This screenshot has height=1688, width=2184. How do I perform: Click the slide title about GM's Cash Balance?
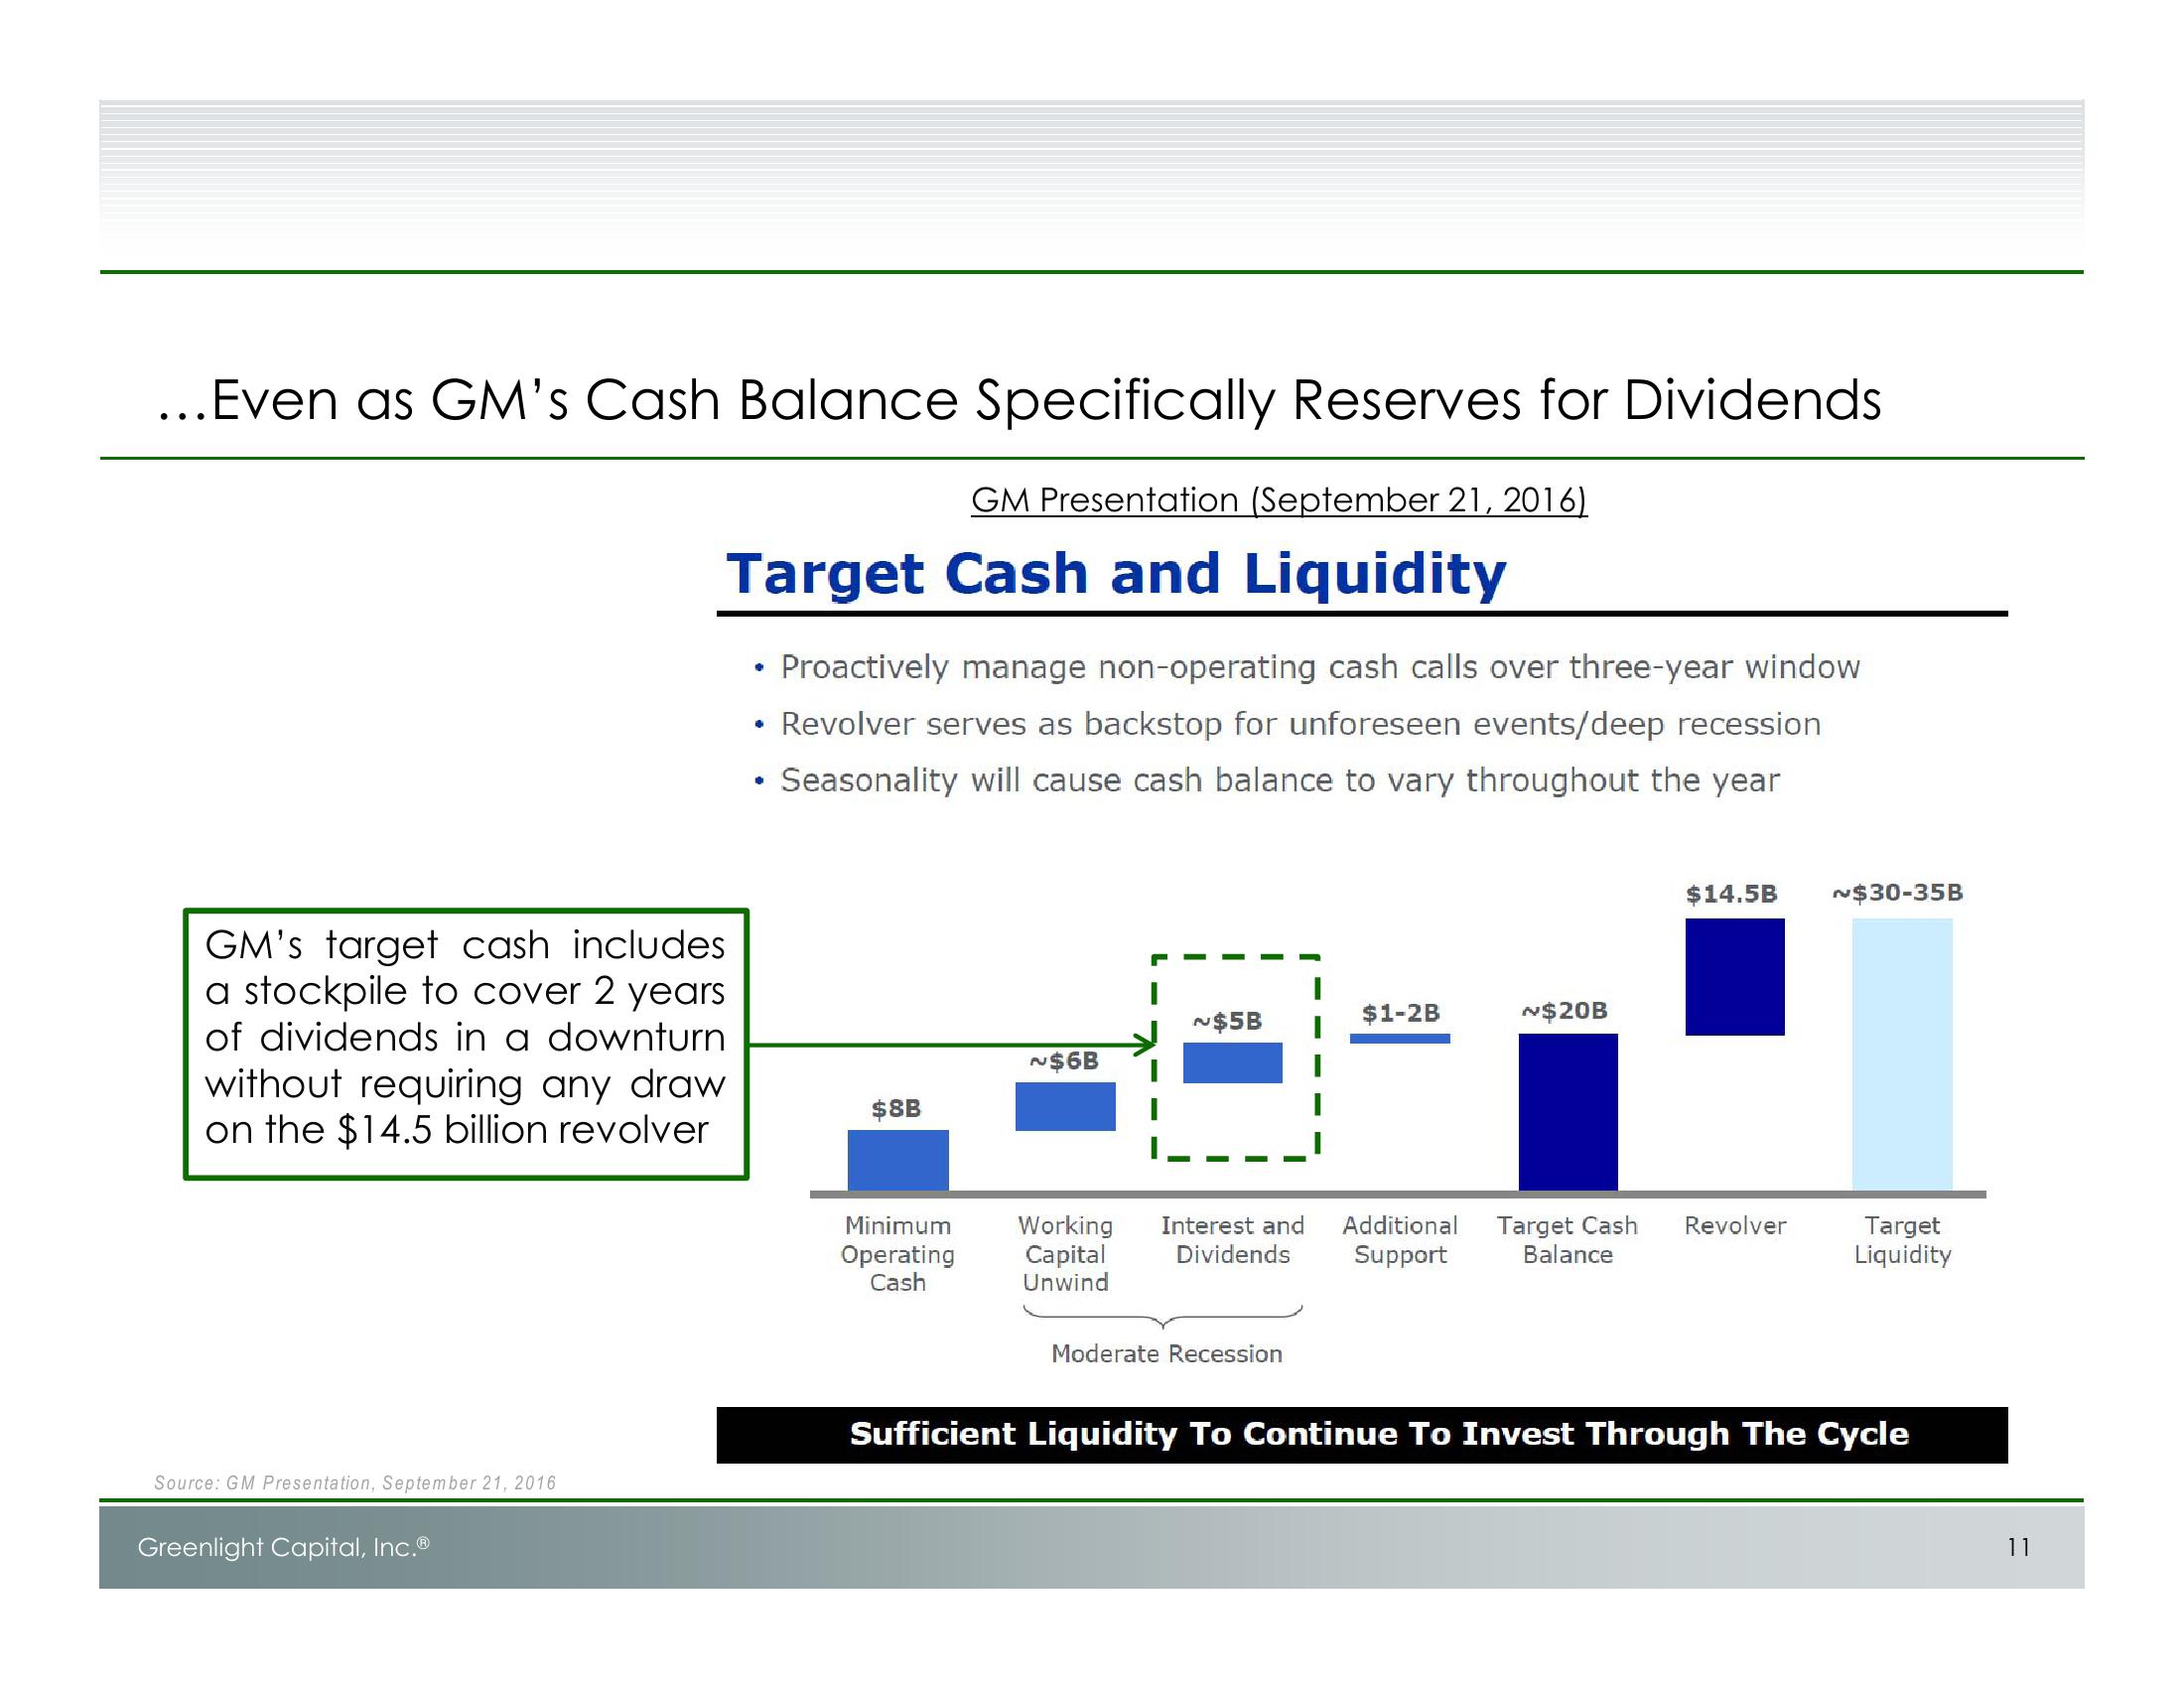[1020, 401]
